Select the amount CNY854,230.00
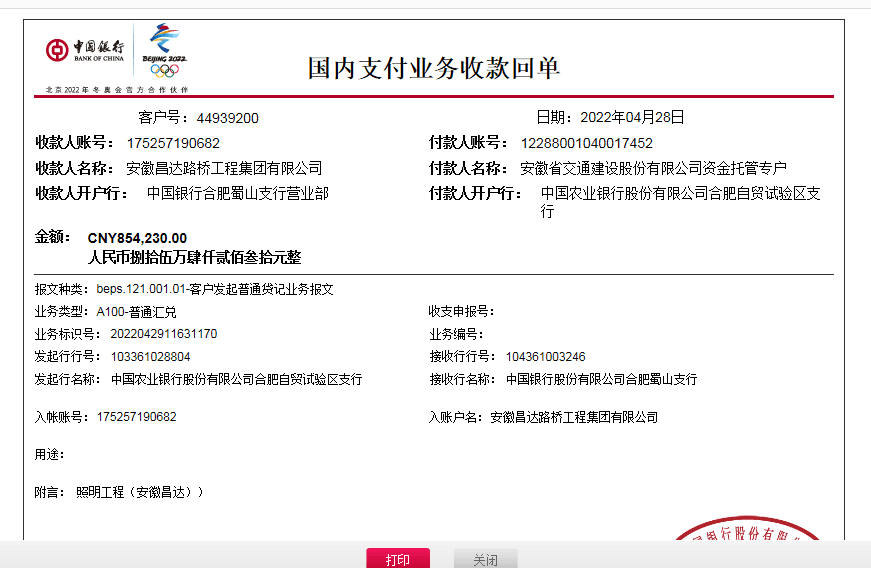871x568 pixels. (137, 238)
